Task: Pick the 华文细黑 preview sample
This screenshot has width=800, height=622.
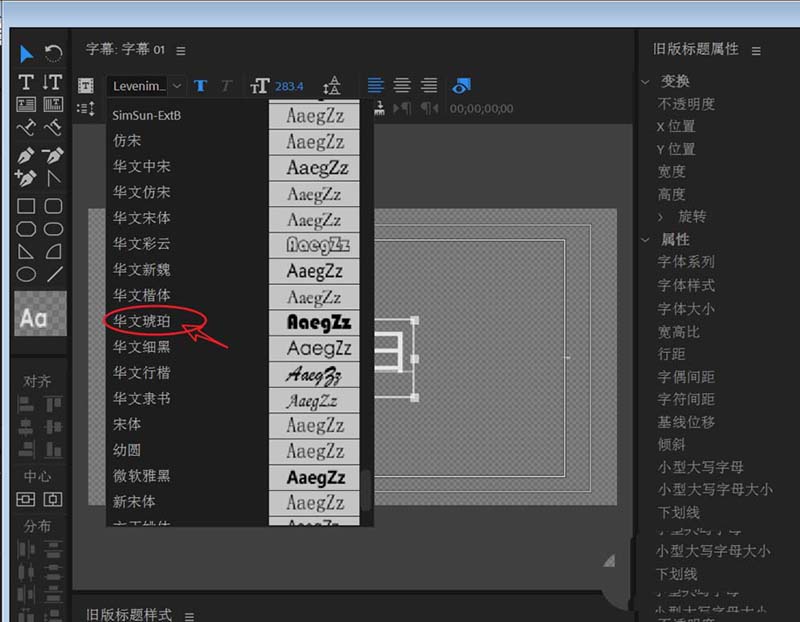Action: pyautogui.click(x=314, y=349)
